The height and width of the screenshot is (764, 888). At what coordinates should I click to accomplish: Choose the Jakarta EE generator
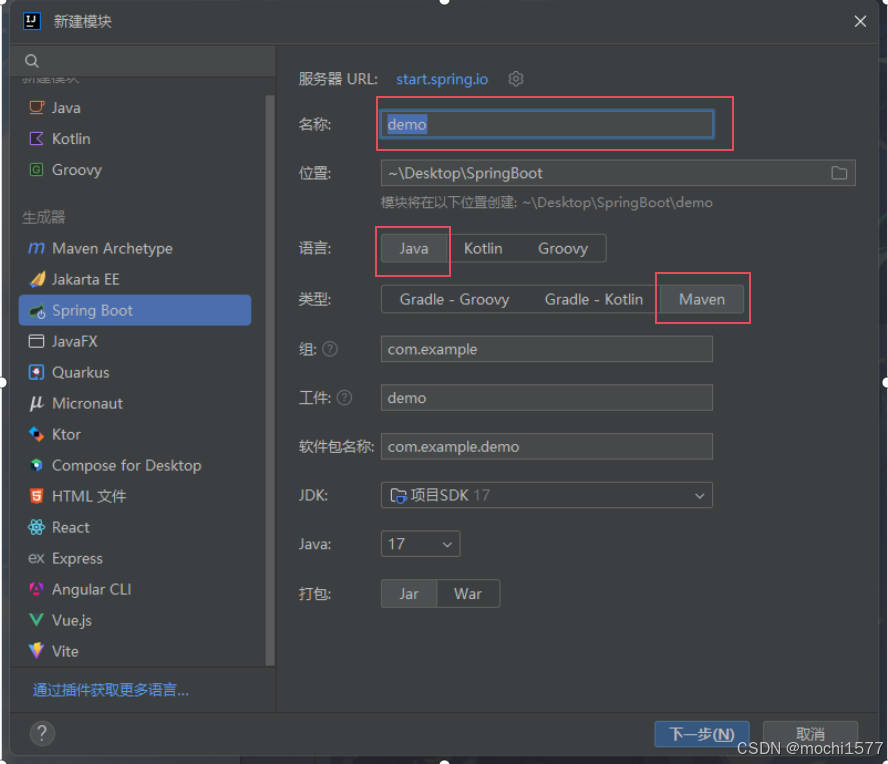pyautogui.click(x=92, y=279)
